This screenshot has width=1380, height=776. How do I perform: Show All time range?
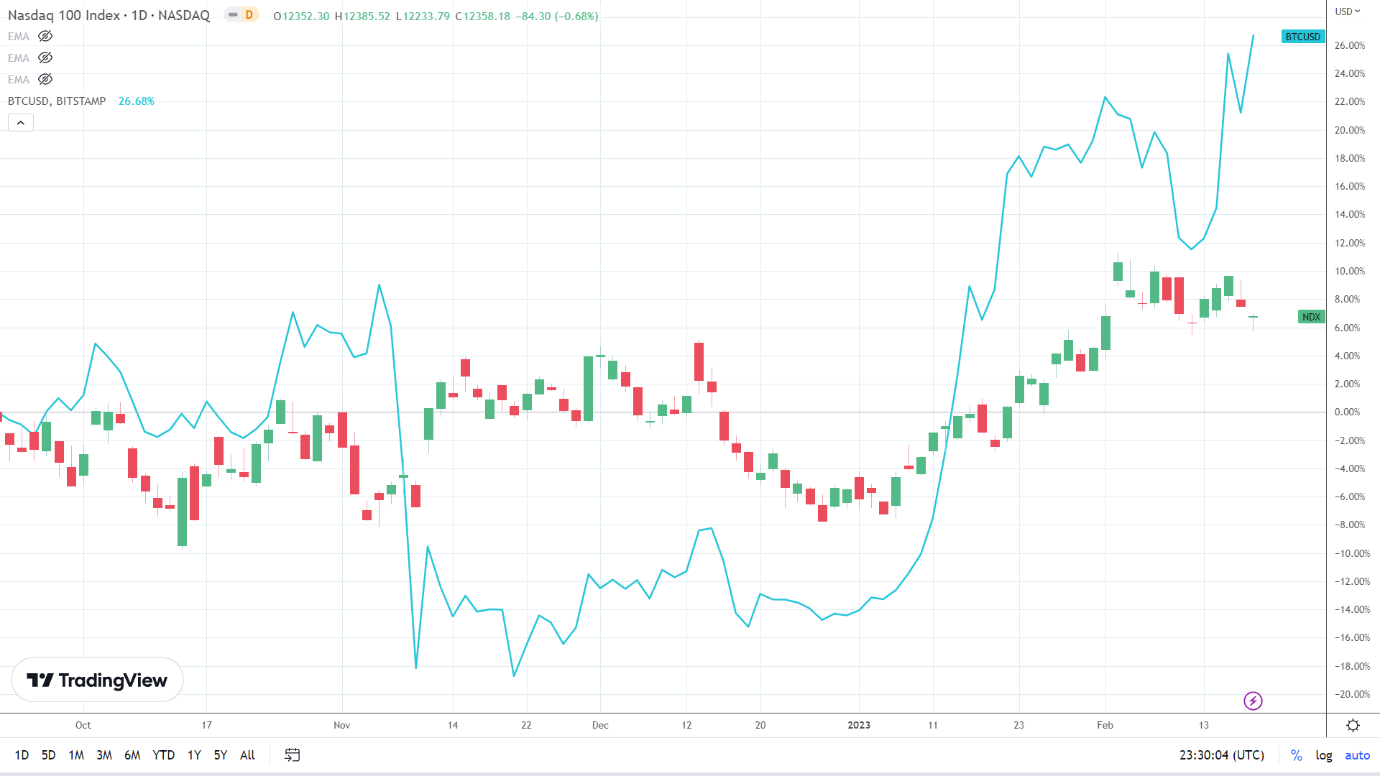(x=247, y=755)
